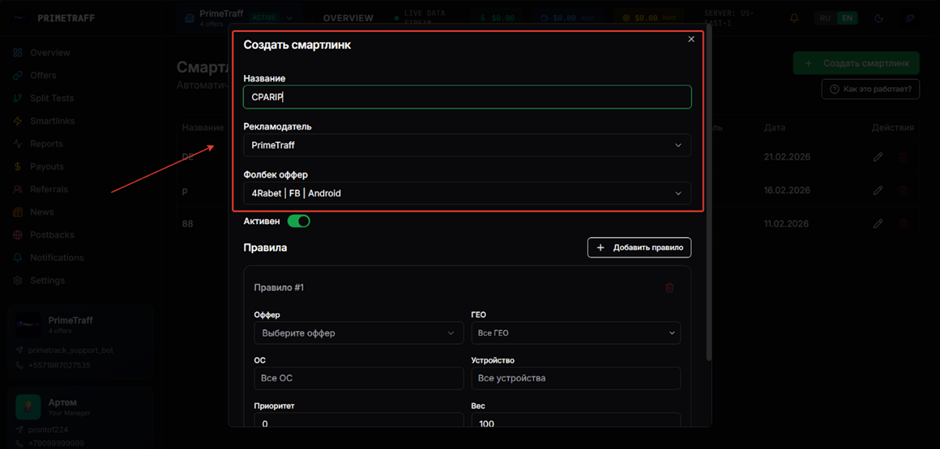Open the Рекламодатель dropdown
Screen dimensions: 940x449
coord(467,145)
